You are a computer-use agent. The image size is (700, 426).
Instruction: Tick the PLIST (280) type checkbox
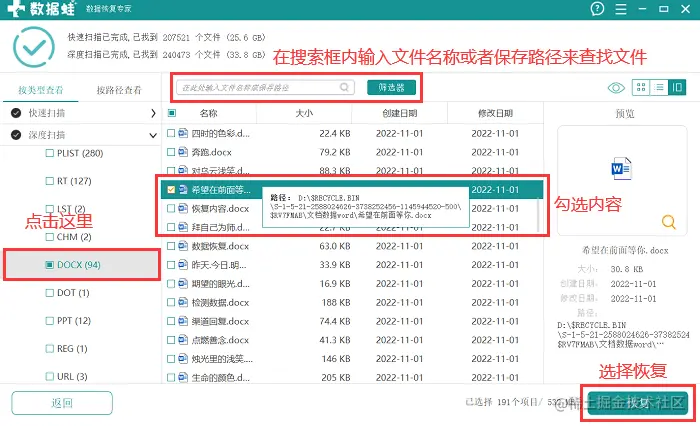click(x=50, y=153)
